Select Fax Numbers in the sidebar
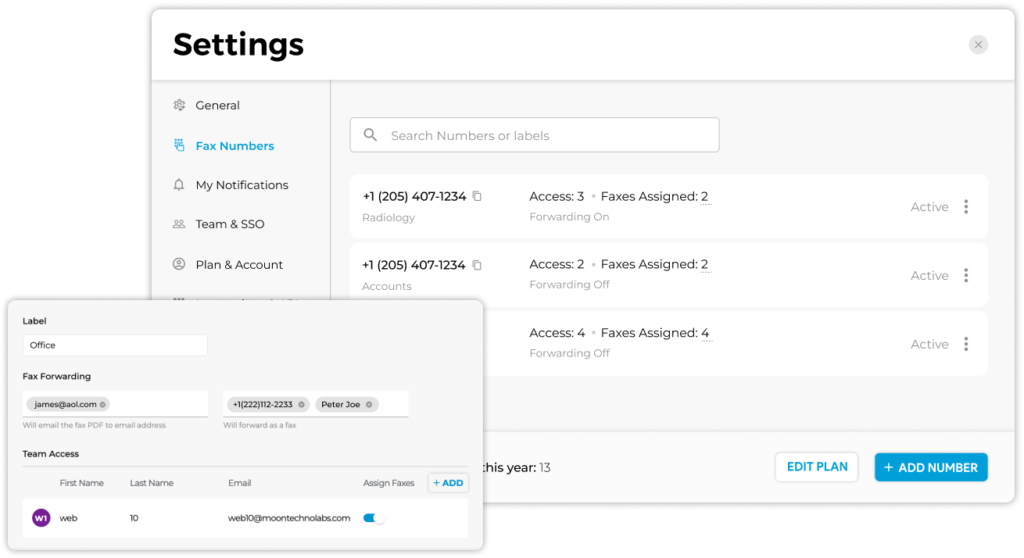Image resolution: width=1024 pixels, height=558 pixels. point(234,146)
